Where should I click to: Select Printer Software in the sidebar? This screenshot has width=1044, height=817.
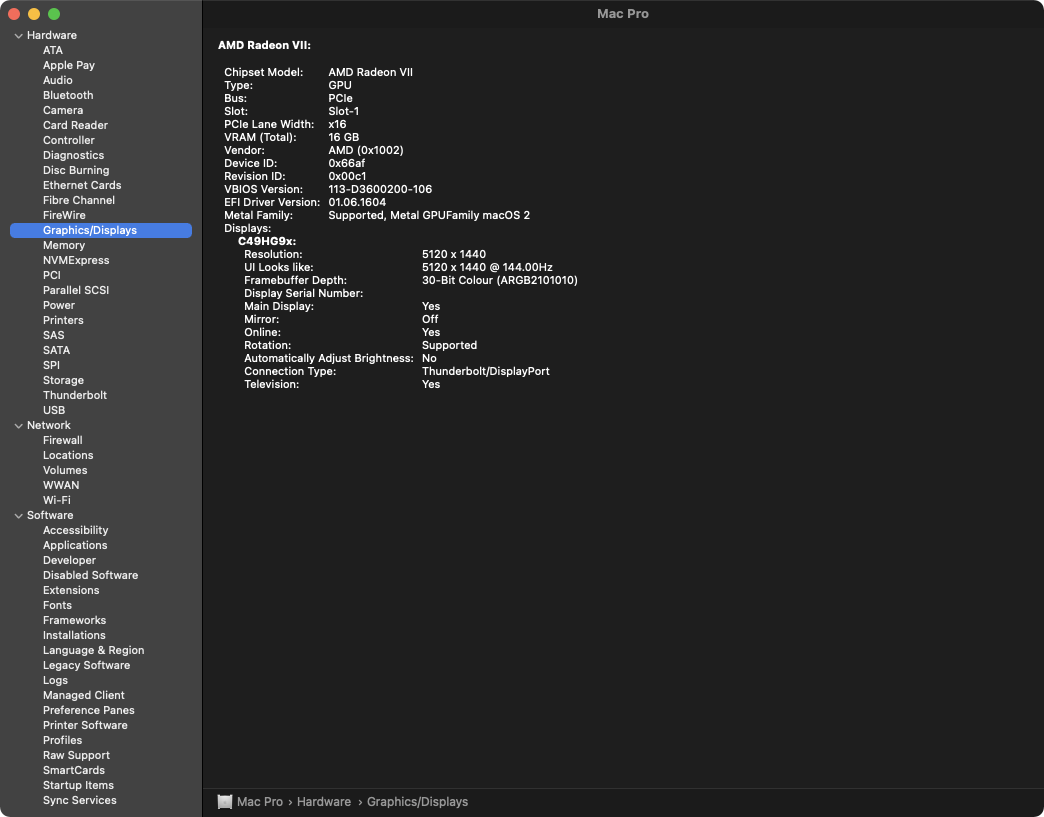tap(85, 725)
